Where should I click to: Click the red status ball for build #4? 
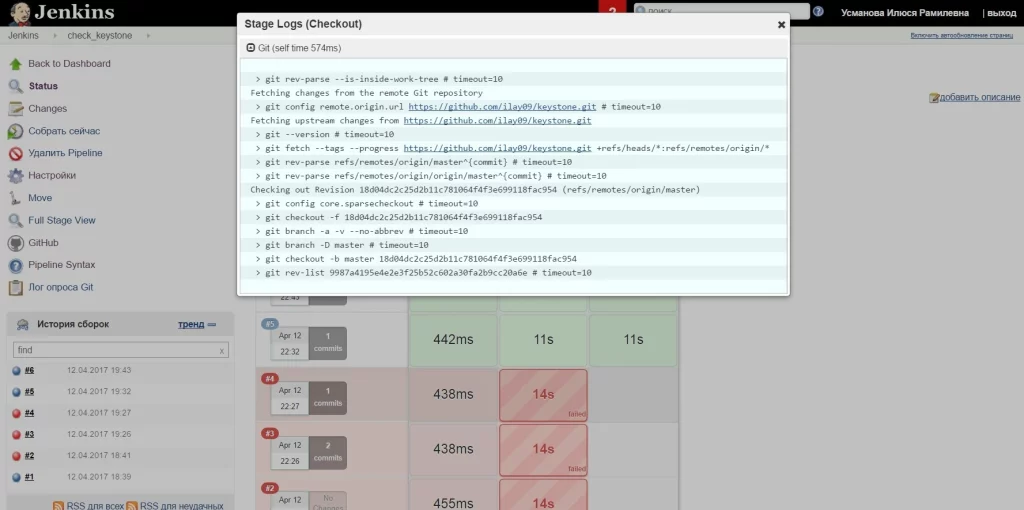(17, 413)
